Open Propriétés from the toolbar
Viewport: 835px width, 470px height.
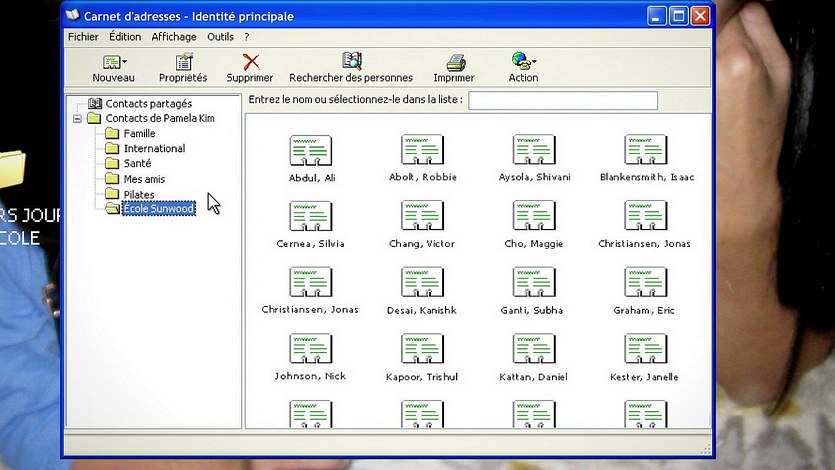coord(183,62)
